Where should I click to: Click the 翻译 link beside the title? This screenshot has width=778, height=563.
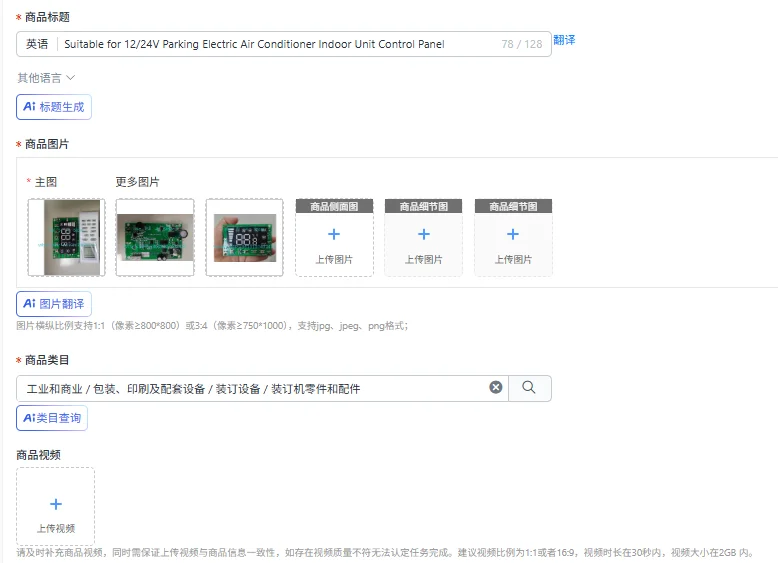click(x=564, y=40)
